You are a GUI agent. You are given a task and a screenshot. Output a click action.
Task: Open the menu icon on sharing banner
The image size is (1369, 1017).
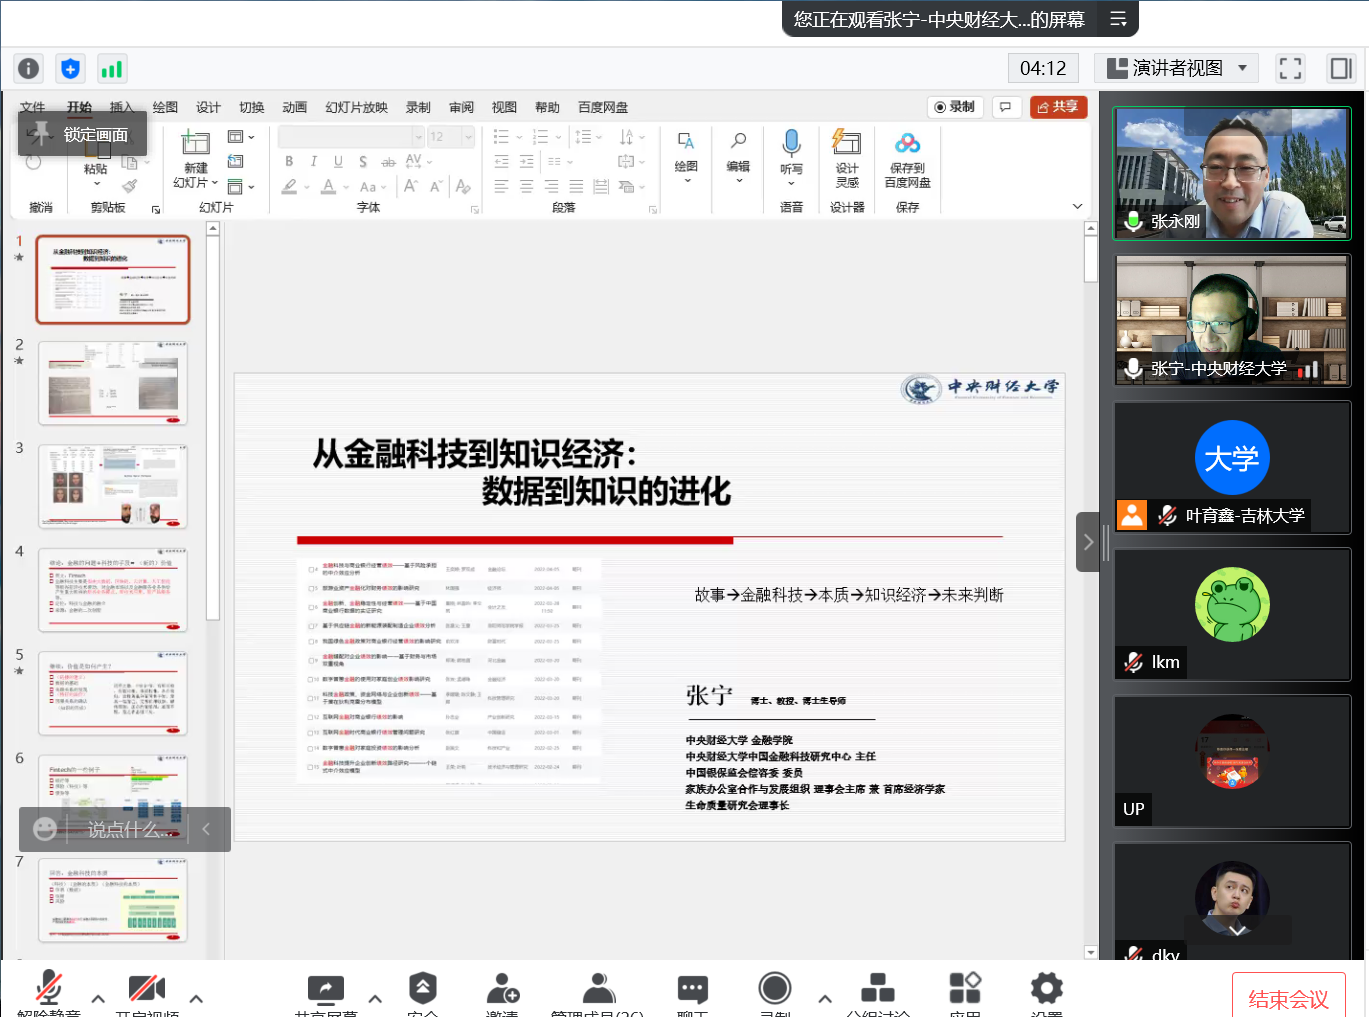pyautogui.click(x=1118, y=19)
